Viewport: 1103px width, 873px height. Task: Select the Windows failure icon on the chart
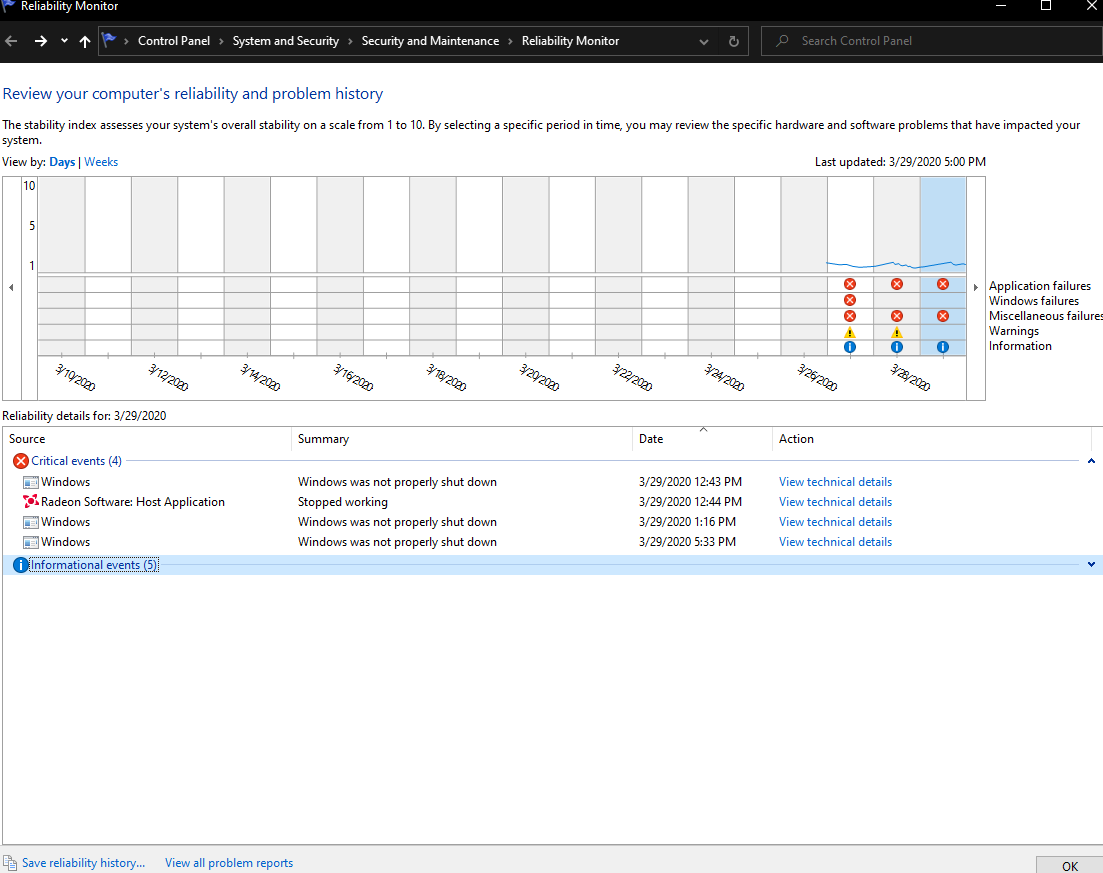[x=850, y=300]
